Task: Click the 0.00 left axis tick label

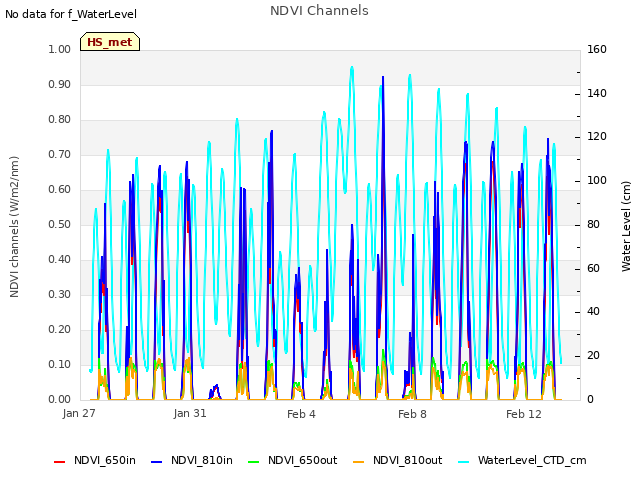Action: [x=60, y=399]
